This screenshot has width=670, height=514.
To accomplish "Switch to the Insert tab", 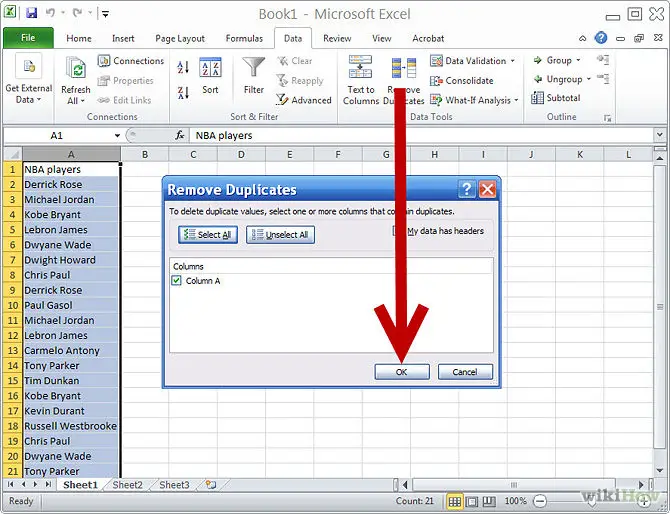I will point(123,38).
